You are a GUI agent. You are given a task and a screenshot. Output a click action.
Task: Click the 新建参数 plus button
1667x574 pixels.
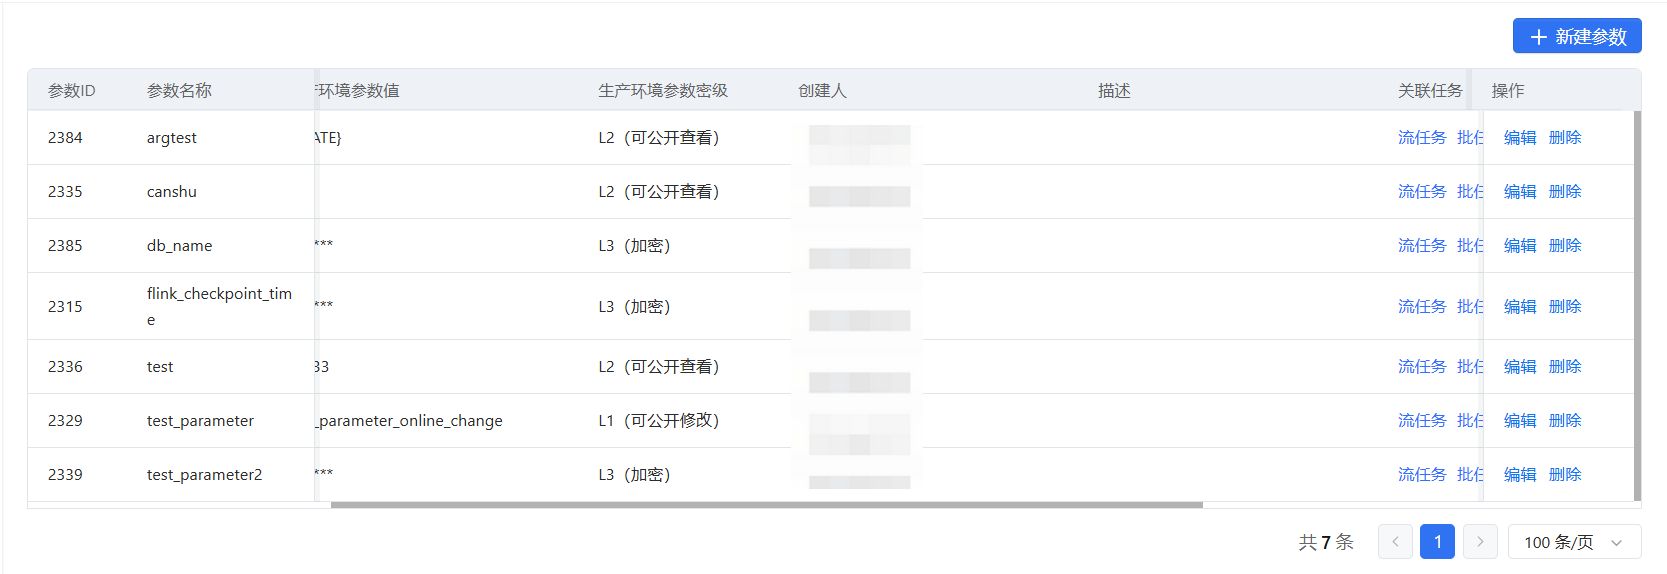coord(1576,36)
